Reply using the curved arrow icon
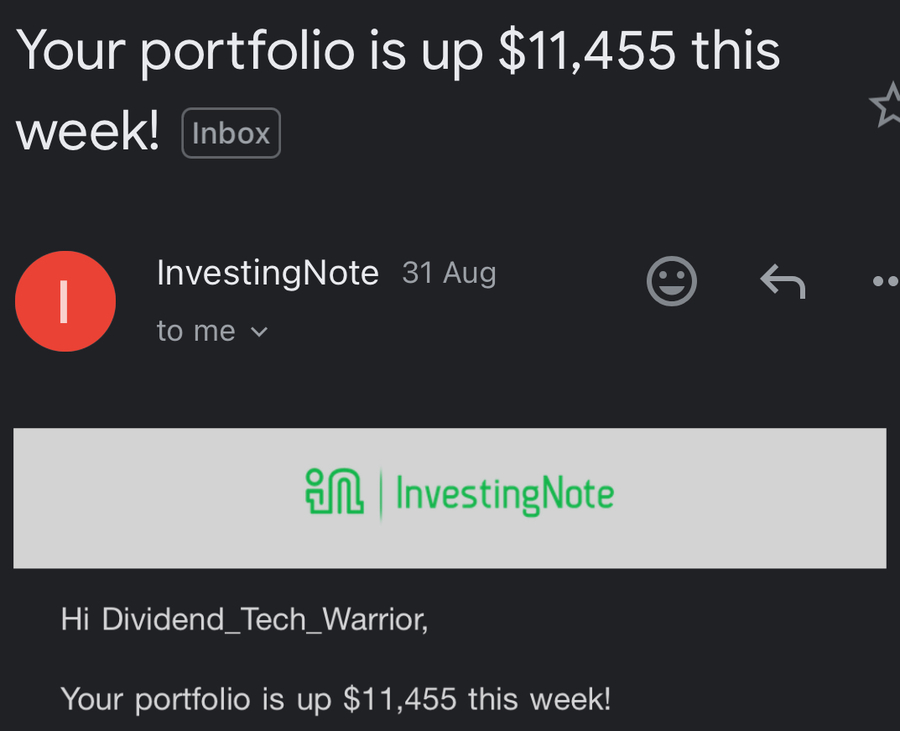 tap(783, 281)
